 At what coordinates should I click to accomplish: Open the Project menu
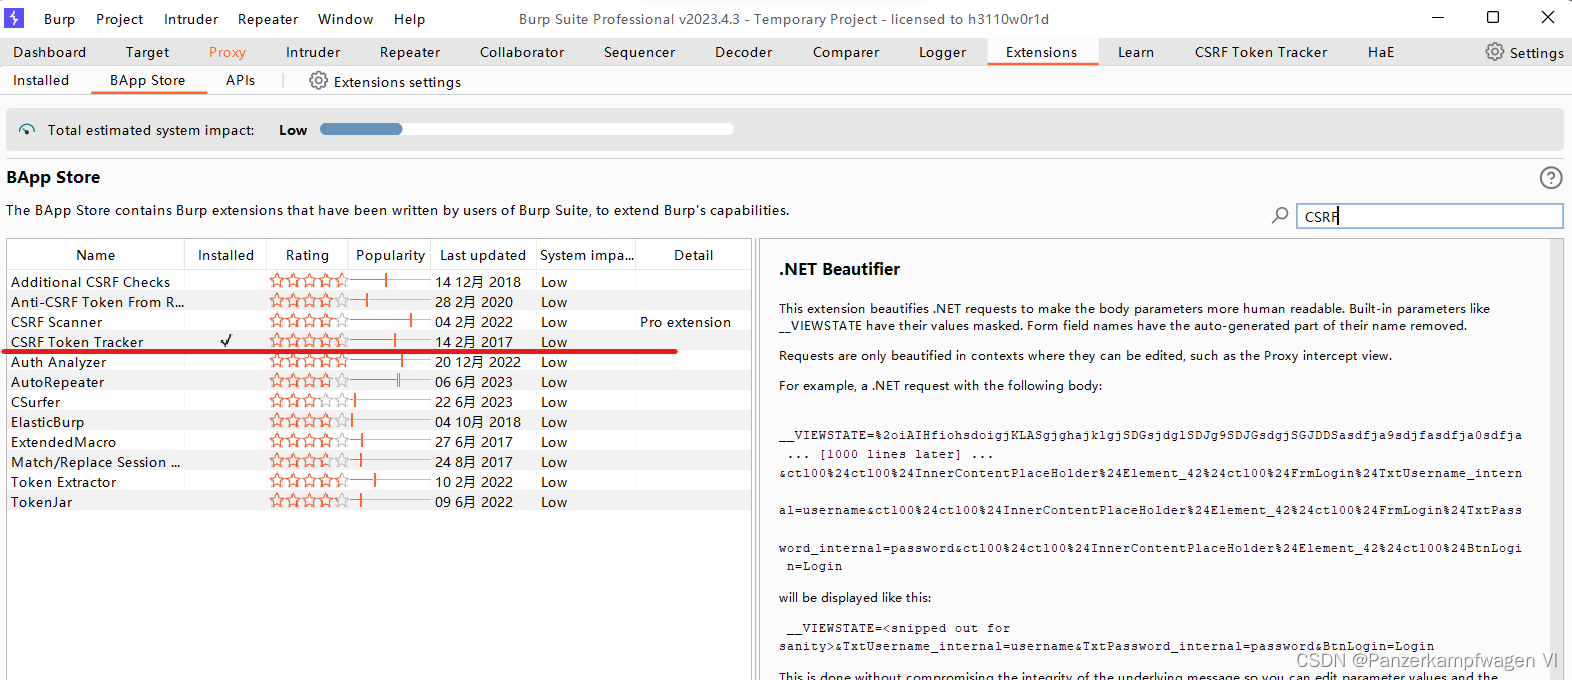(x=119, y=19)
